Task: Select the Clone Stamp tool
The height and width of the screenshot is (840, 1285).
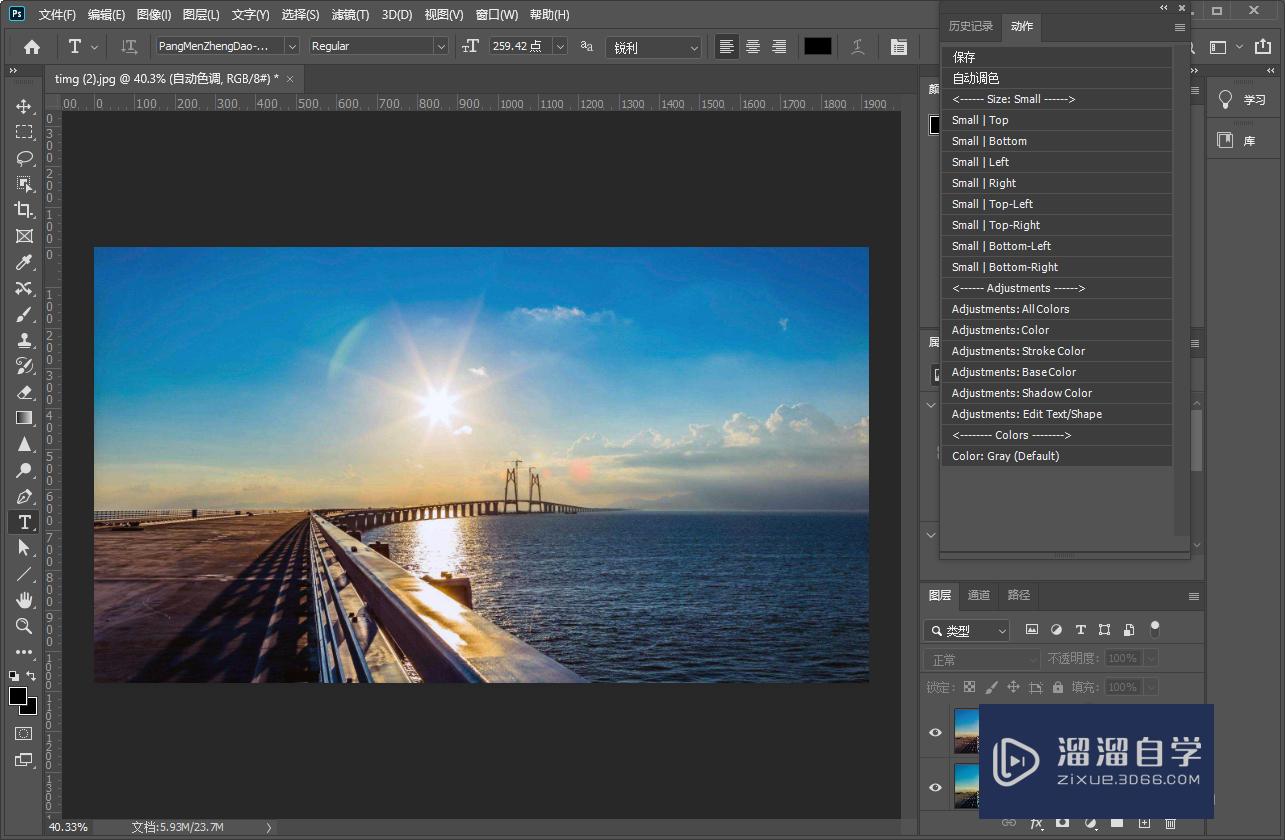Action: click(24, 340)
